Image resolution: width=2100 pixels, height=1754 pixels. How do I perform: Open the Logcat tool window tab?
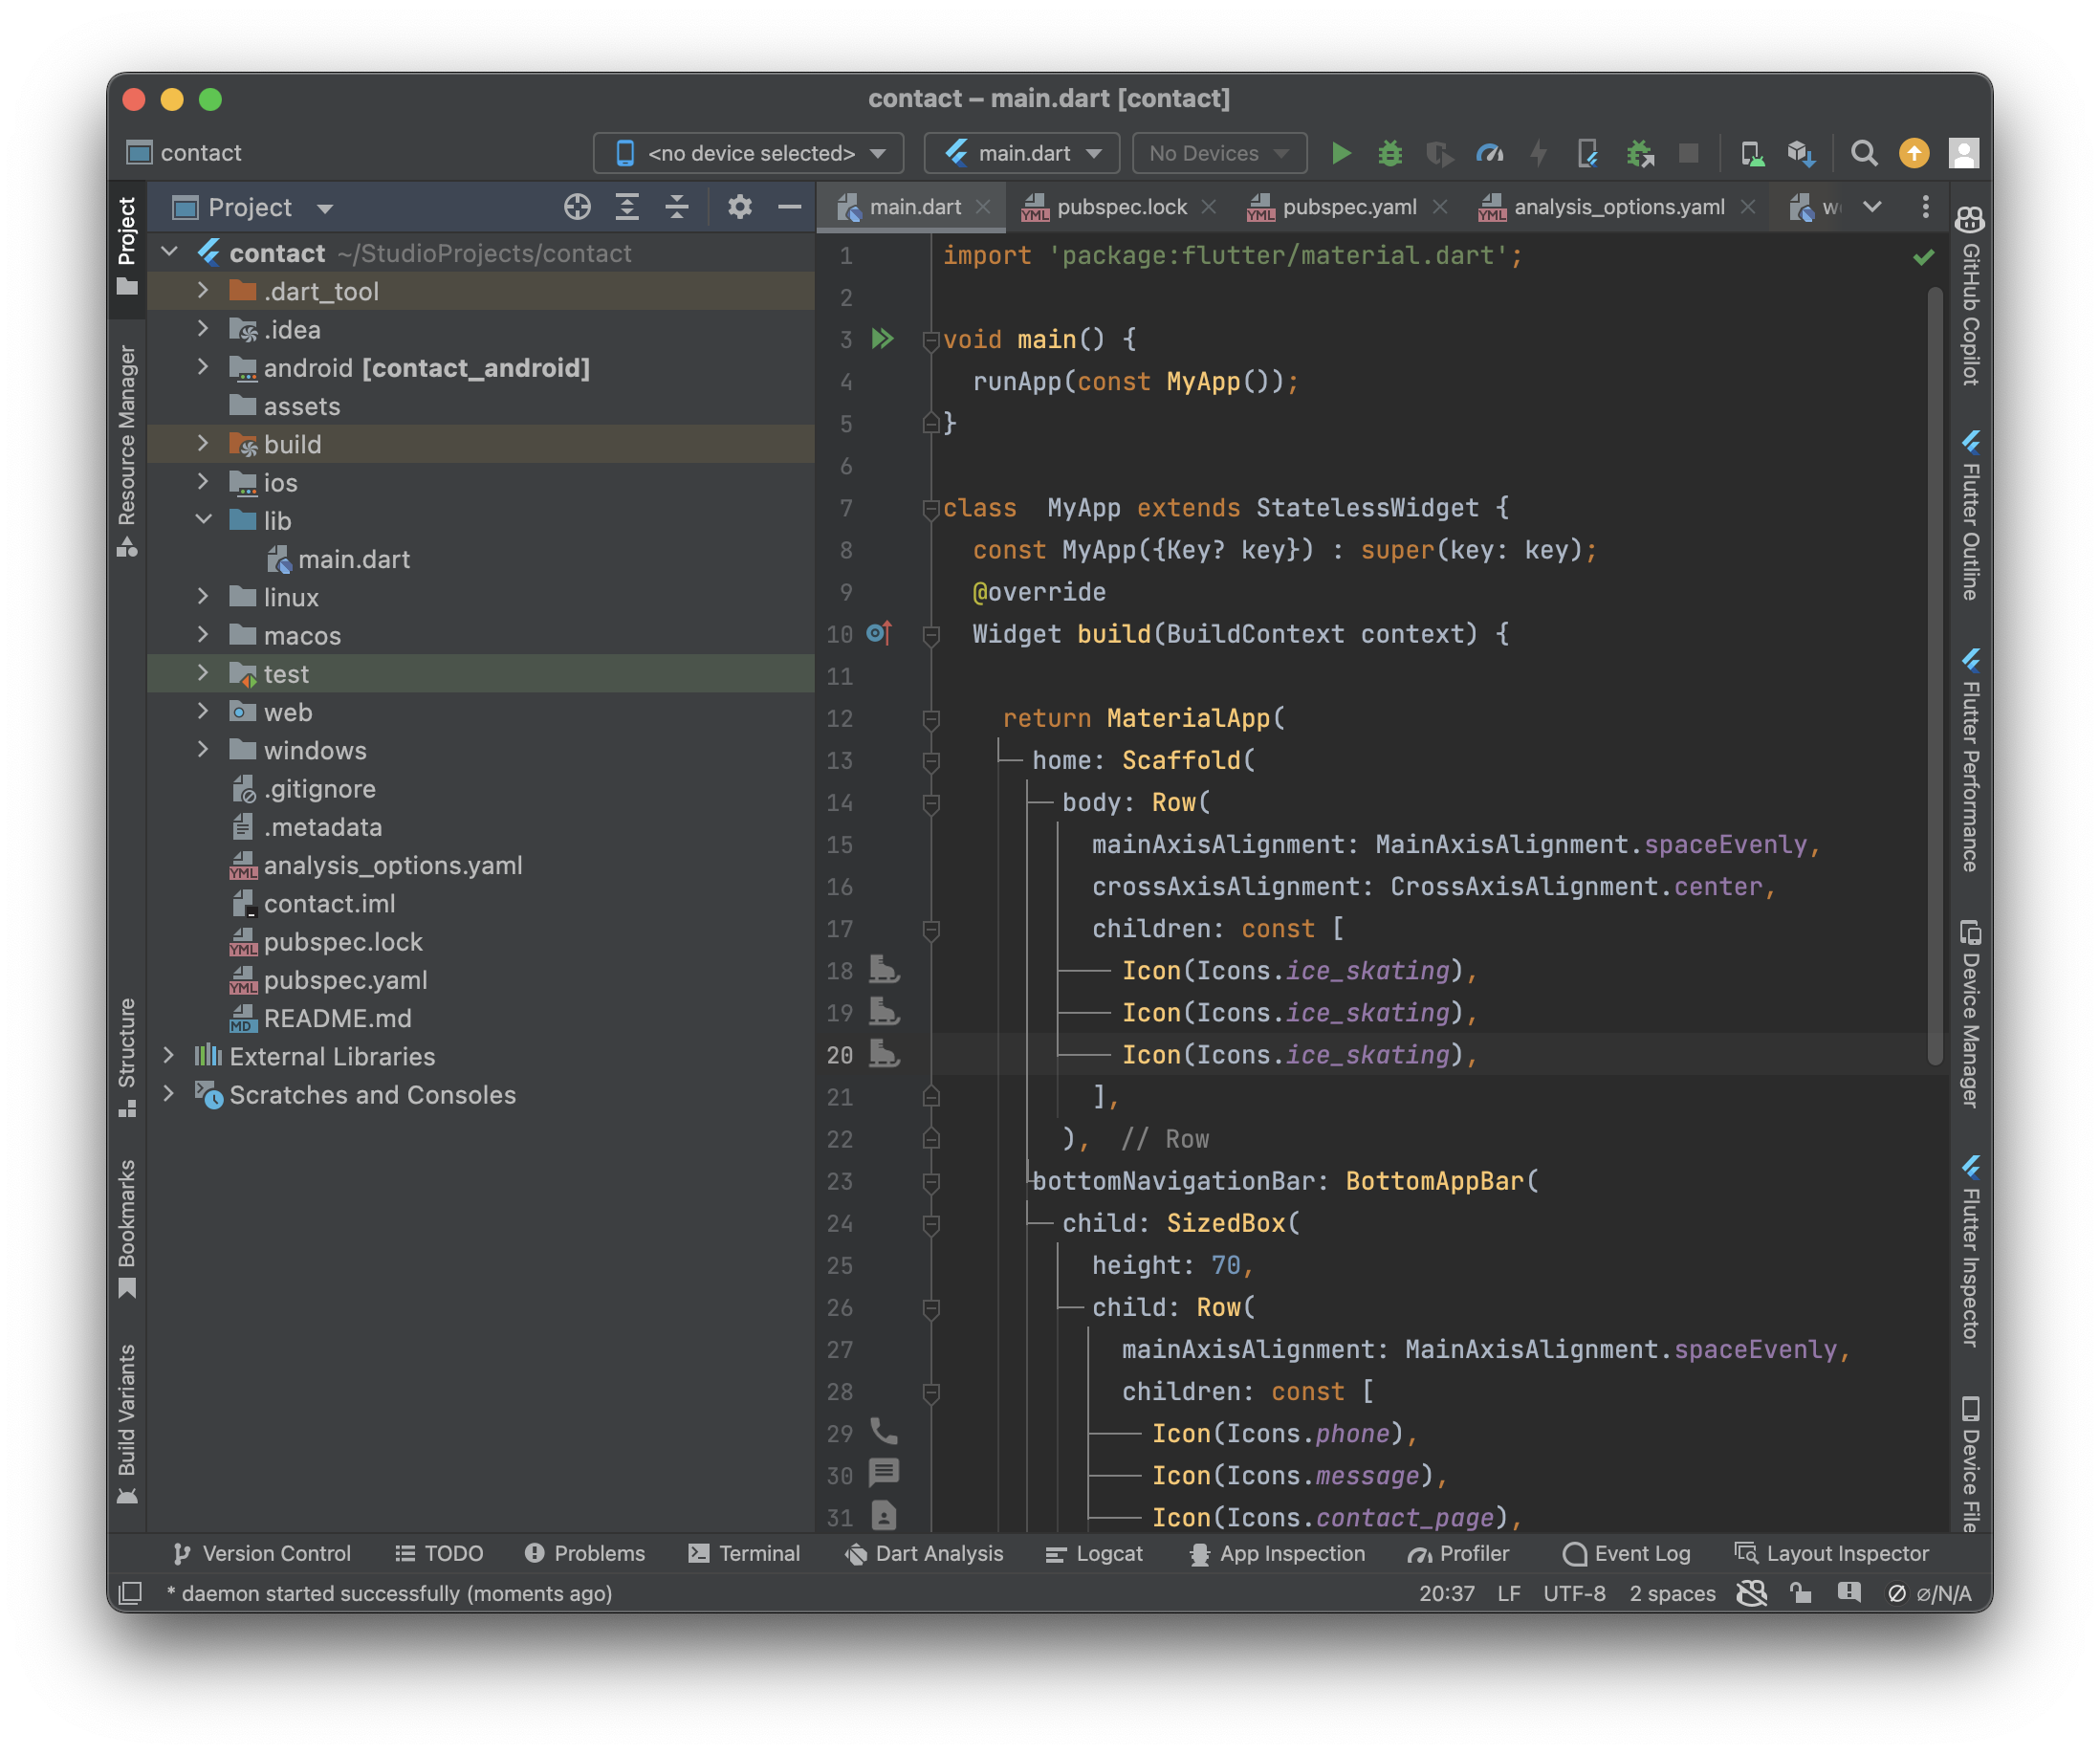click(x=1094, y=1553)
